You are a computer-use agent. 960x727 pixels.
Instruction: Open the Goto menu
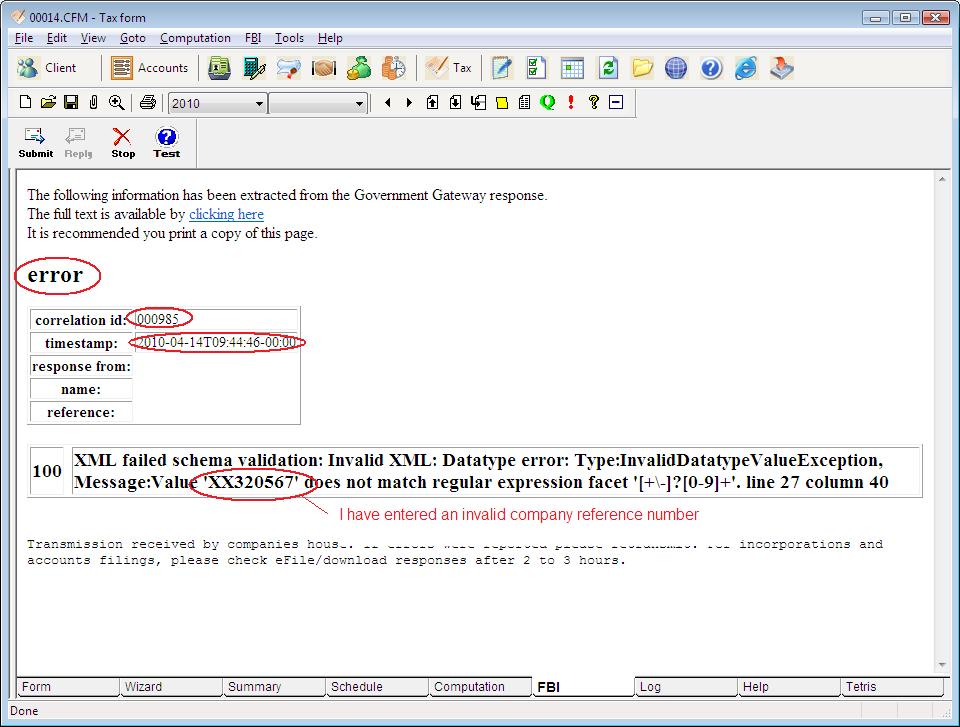pos(133,38)
